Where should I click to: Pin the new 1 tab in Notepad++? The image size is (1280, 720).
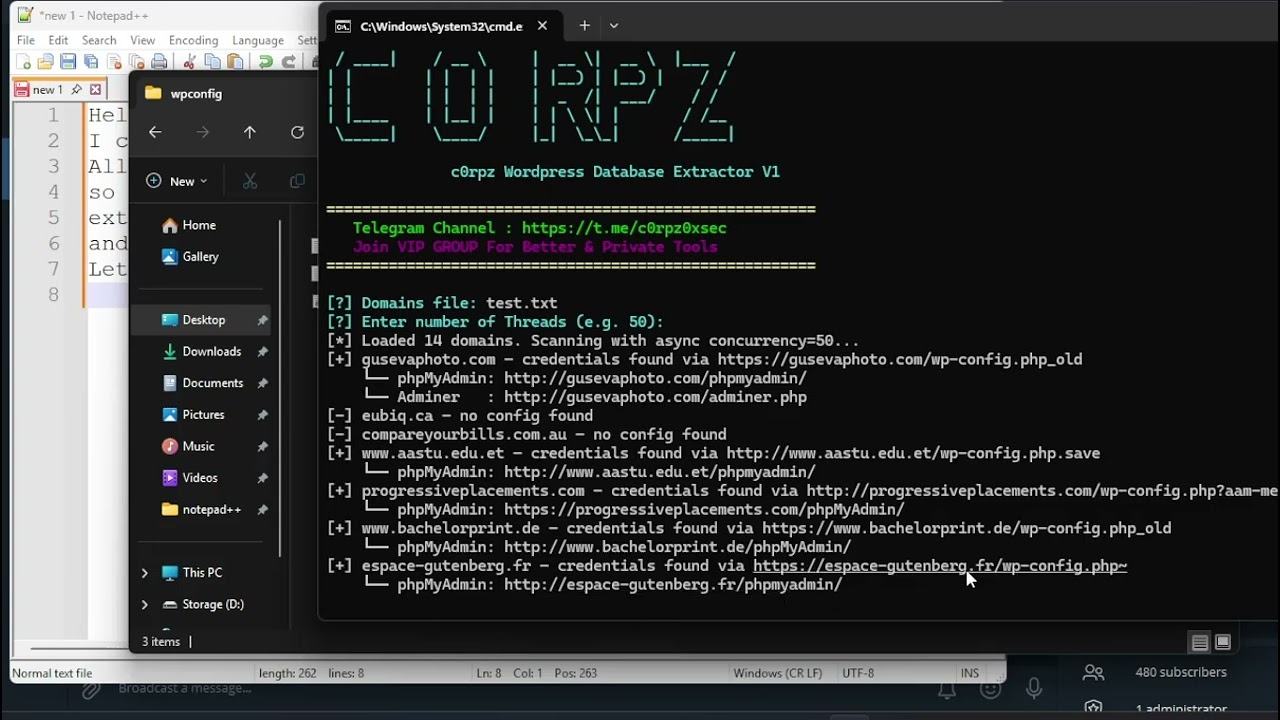point(76,89)
